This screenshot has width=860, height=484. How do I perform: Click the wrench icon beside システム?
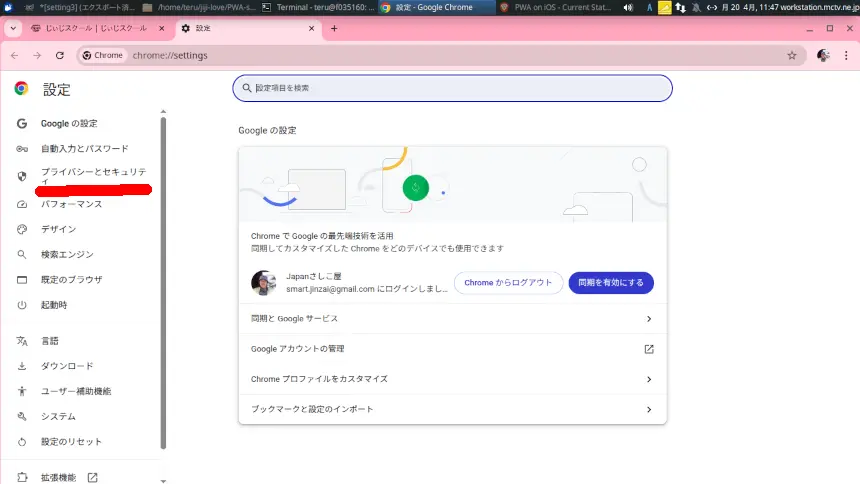point(22,417)
